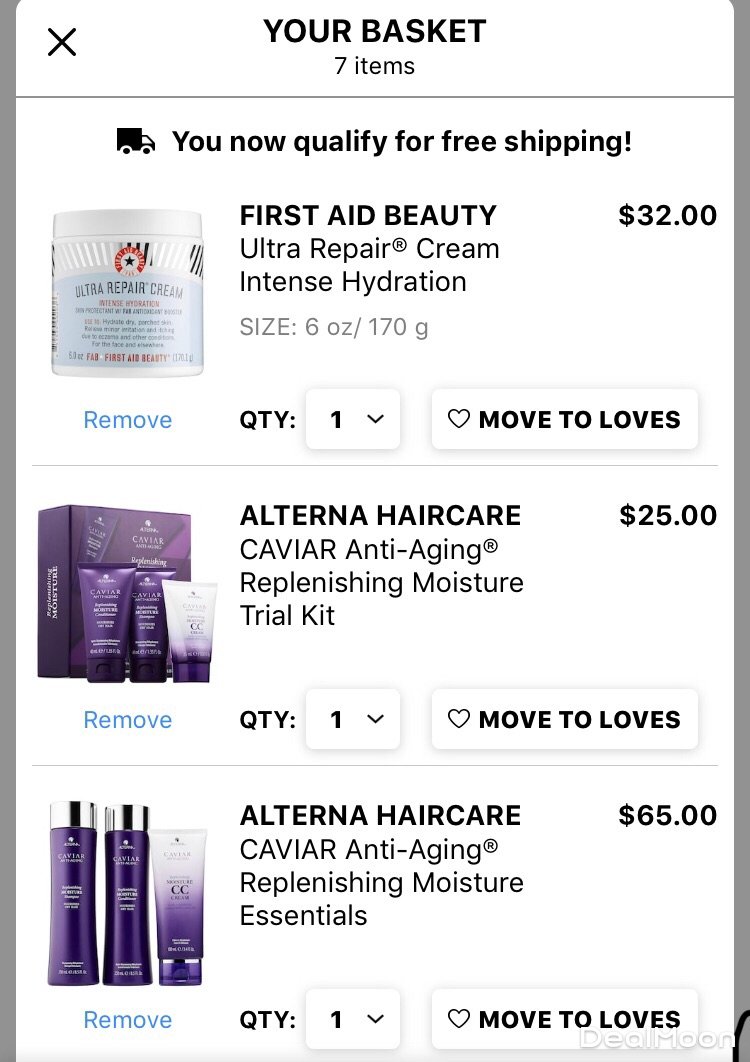Open quantity dropdown for Ultra Repair Cream
This screenshot has width=750, height=1062.
[353, 419]
